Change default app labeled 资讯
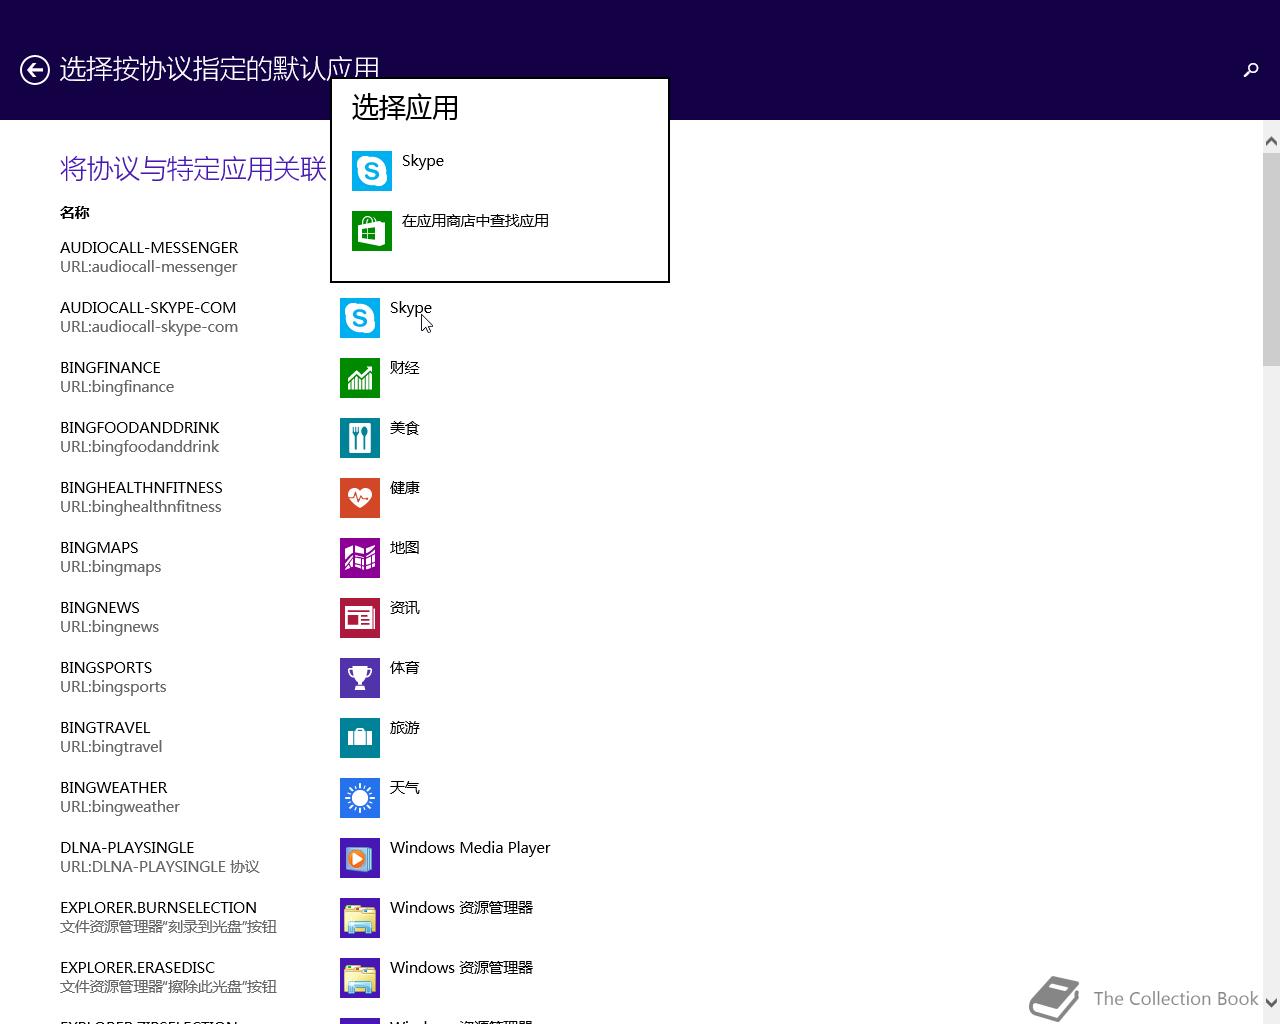1280x1024 pixels. pyautogui.click(x=405, y=608)
